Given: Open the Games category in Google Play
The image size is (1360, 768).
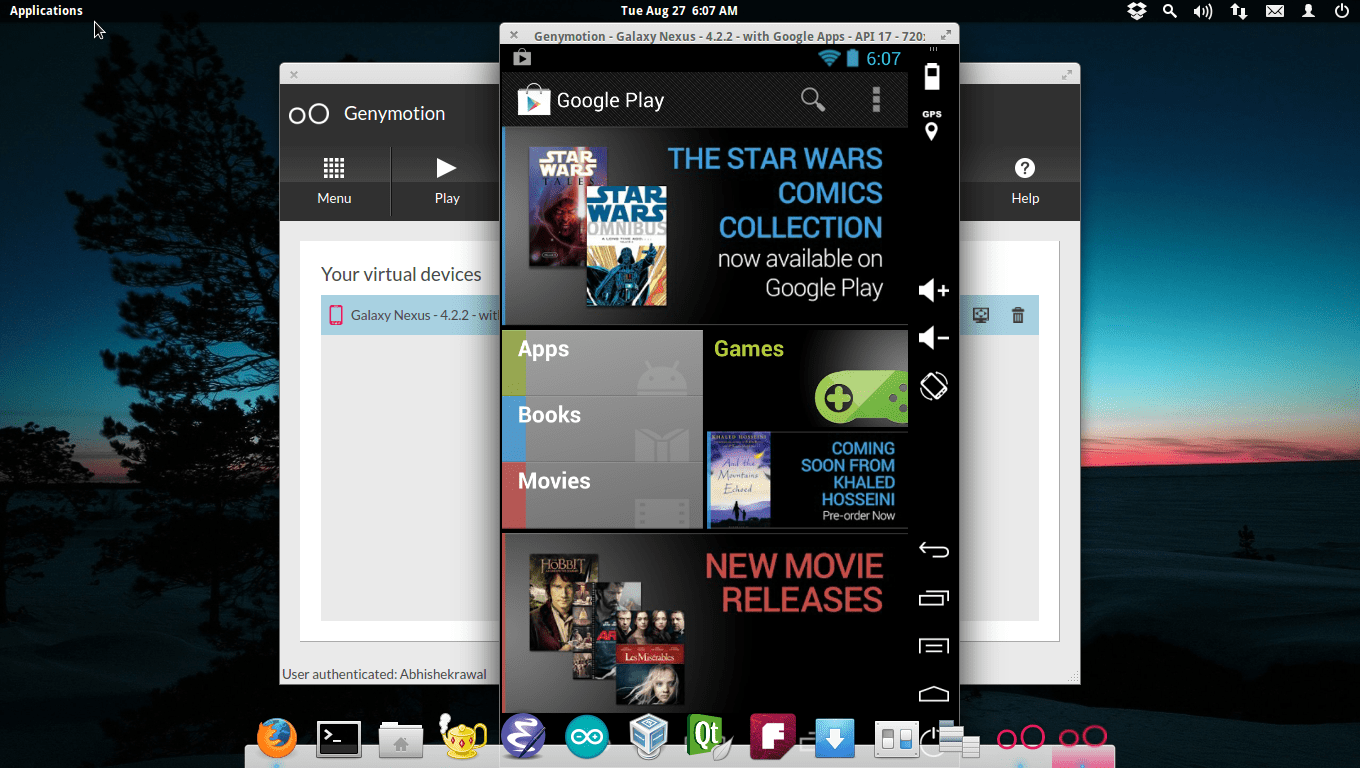Looking at the screenshot, I should (x=806, y=380).
